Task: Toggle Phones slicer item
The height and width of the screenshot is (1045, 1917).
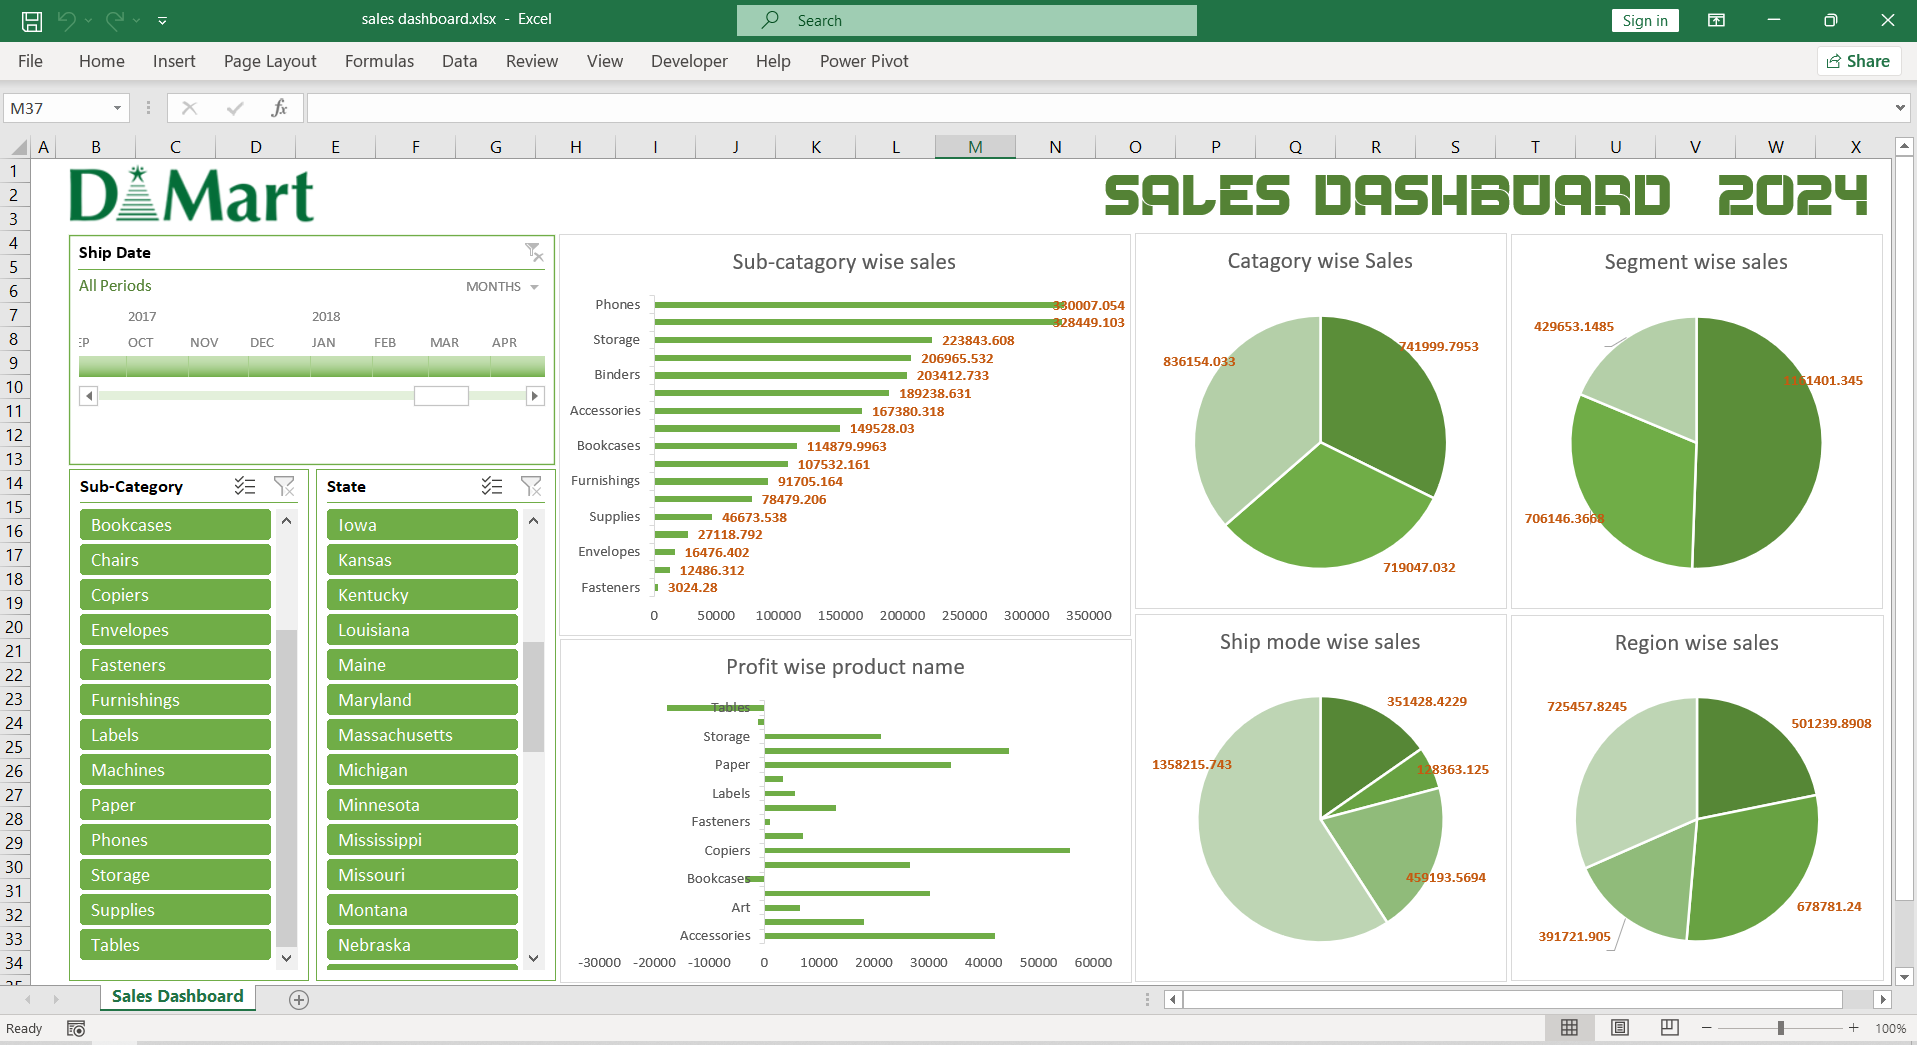Action: (x=175, y=840)
